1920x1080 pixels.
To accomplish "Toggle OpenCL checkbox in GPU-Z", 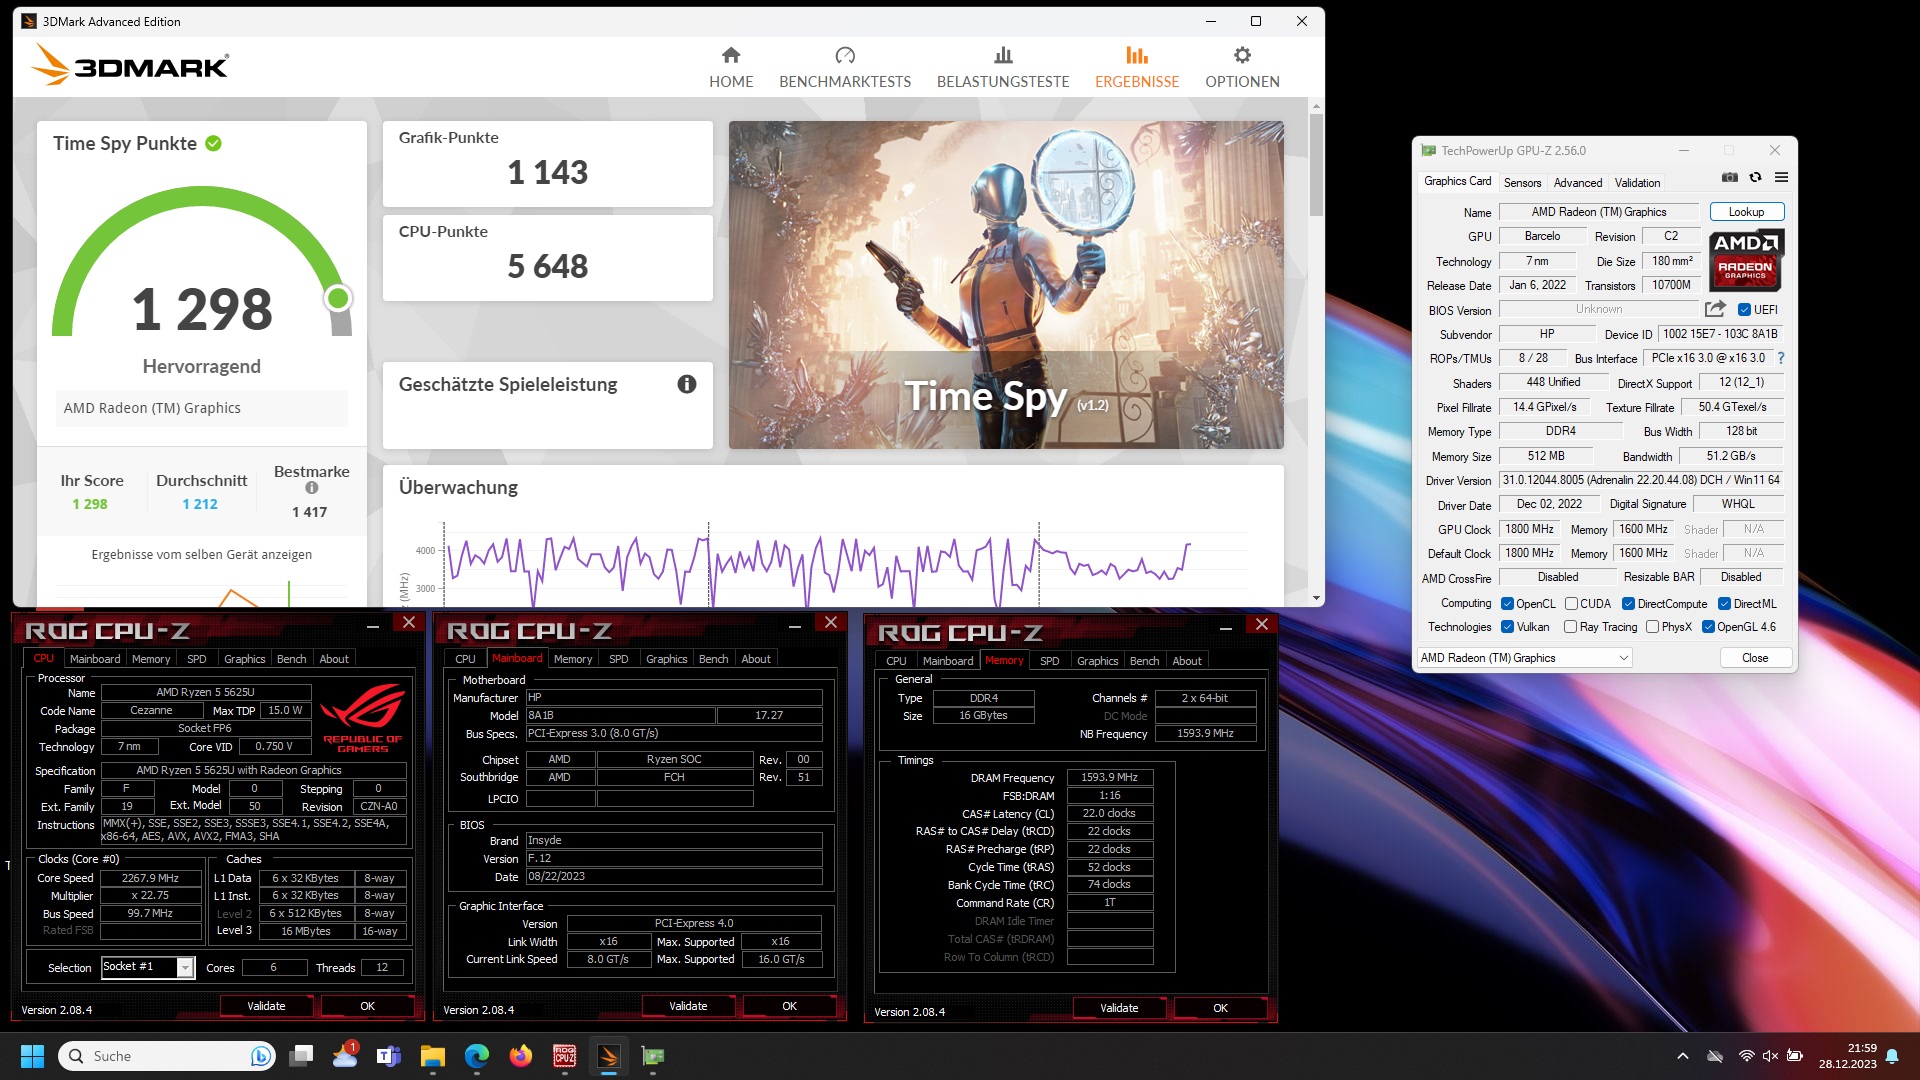I will coord(1507,604).
